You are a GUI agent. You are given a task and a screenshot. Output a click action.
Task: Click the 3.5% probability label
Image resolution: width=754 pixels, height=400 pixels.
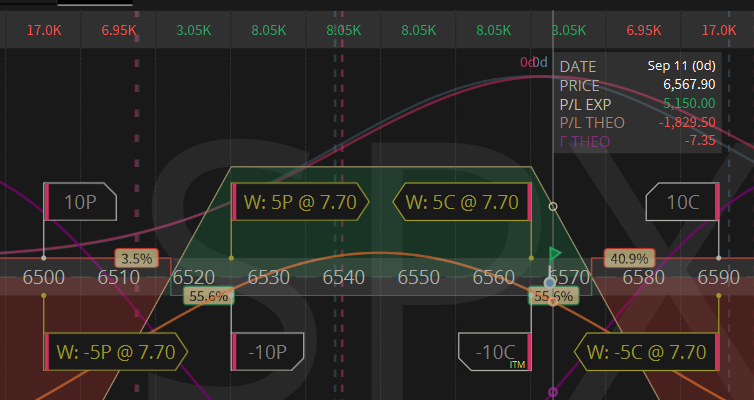click(x=137, y=259)
